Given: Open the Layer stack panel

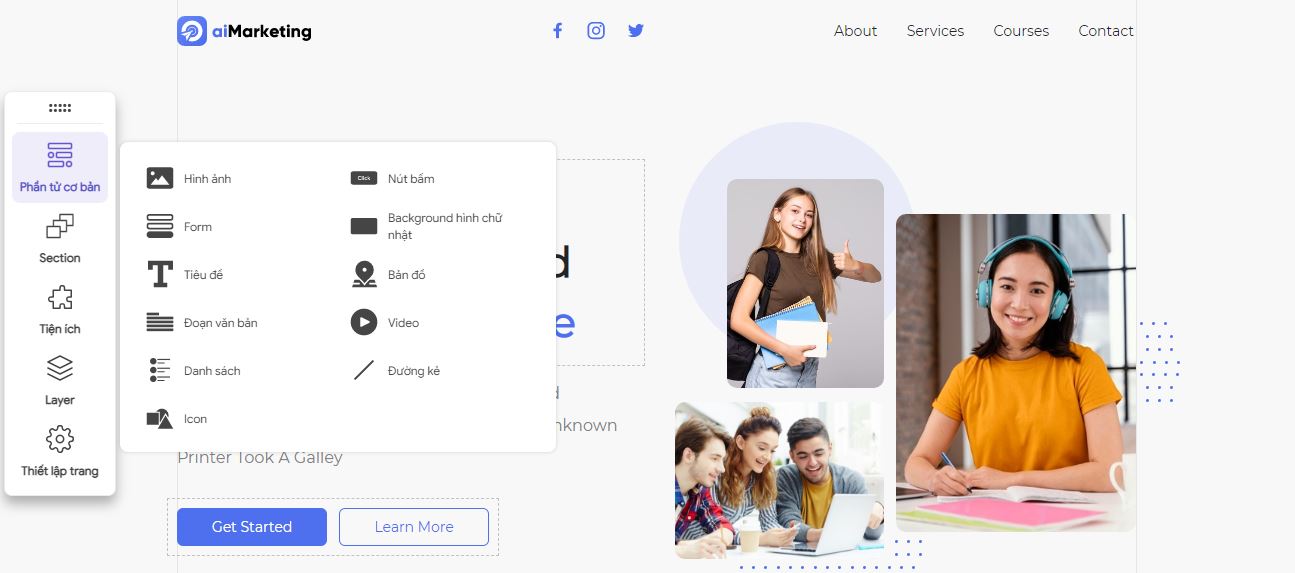Looking at the screenshot, I should pyautogui.click(x=60, y=381).
